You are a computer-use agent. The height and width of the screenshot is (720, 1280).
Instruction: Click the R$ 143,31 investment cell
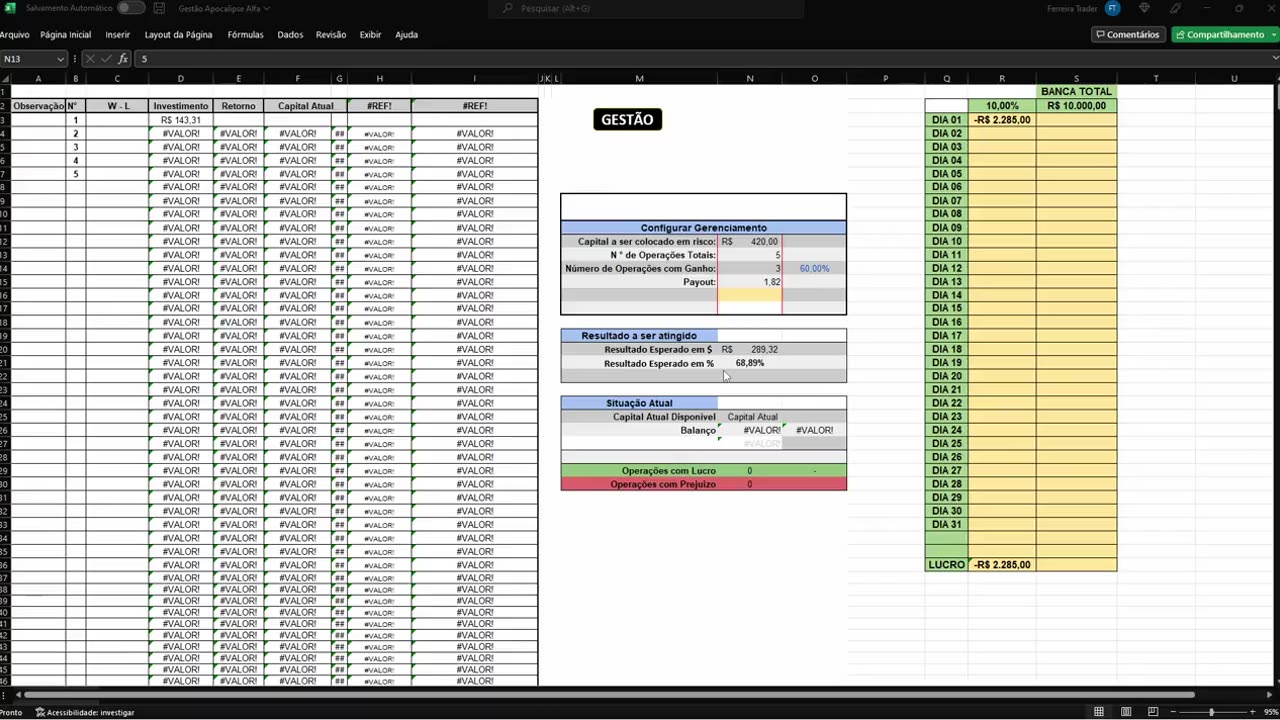tap(181, 120)
